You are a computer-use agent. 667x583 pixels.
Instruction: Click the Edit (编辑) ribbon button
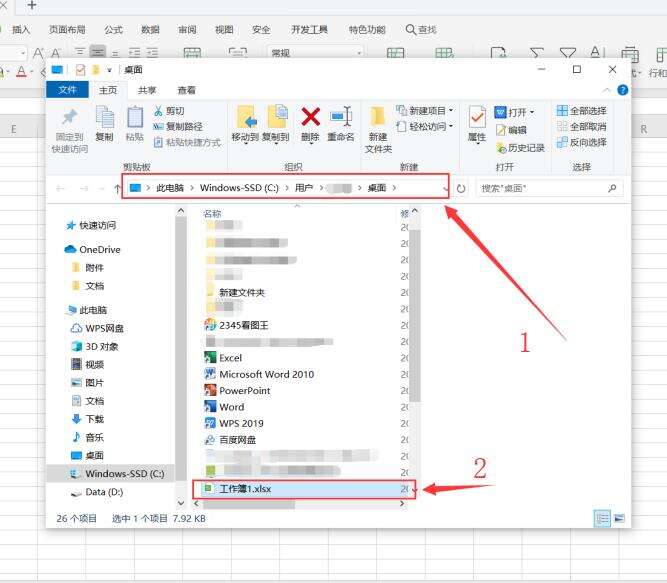[511, 130]
